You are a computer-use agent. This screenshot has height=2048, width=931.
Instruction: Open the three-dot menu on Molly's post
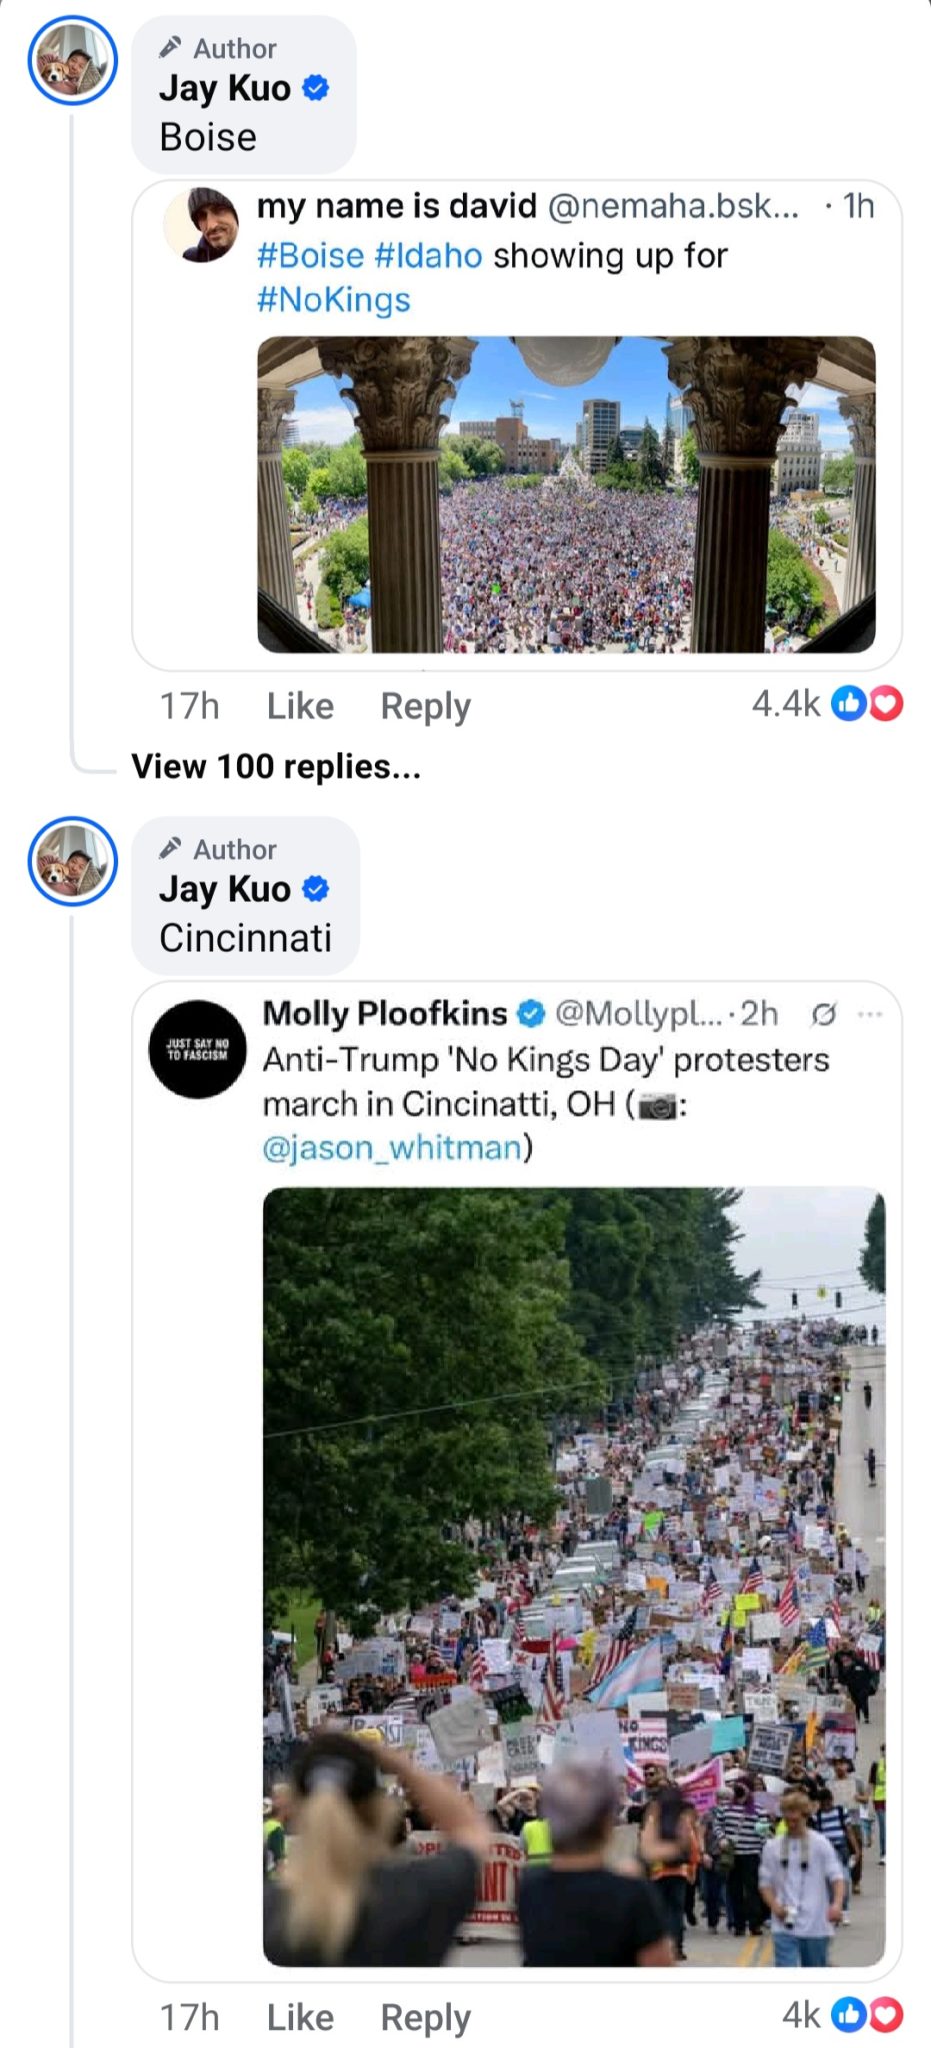[870, 1014]
